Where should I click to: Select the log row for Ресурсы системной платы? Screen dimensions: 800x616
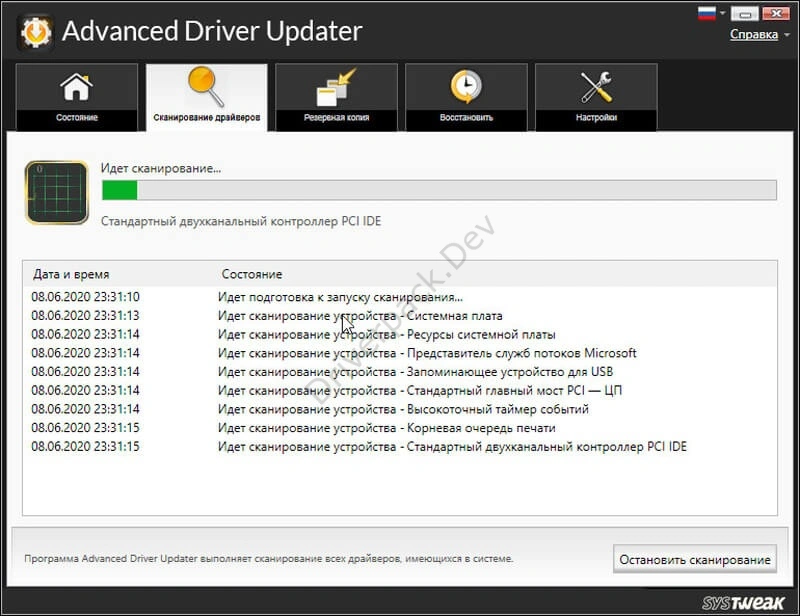pyautogui.click(x=399, y=334)
